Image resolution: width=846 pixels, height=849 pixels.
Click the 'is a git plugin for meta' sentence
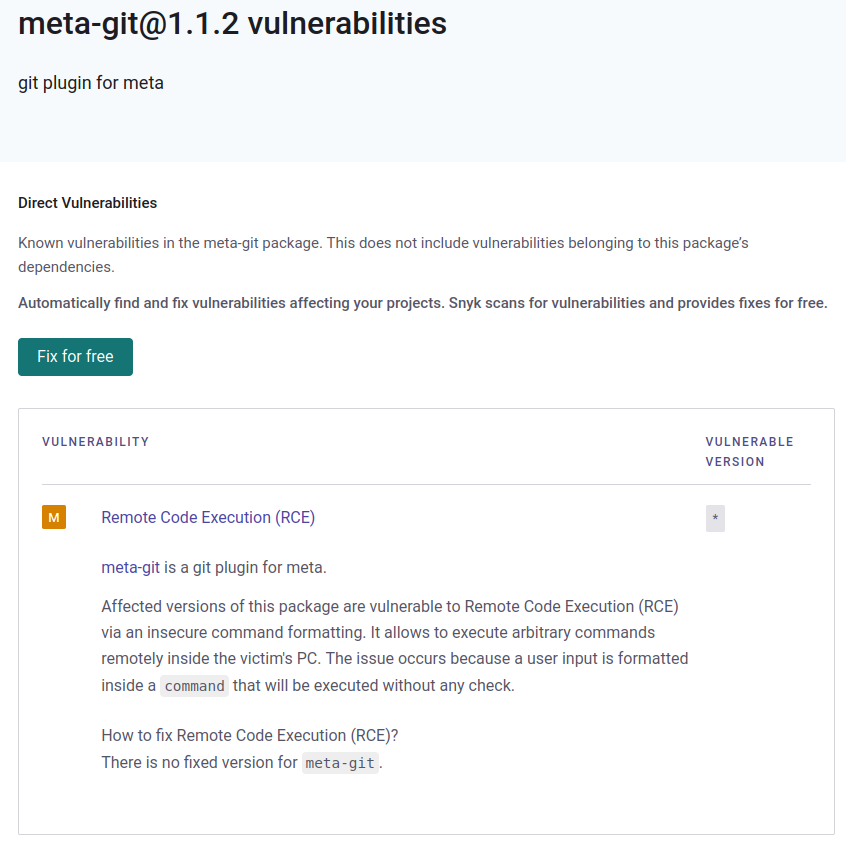click(x=245, y=568)
